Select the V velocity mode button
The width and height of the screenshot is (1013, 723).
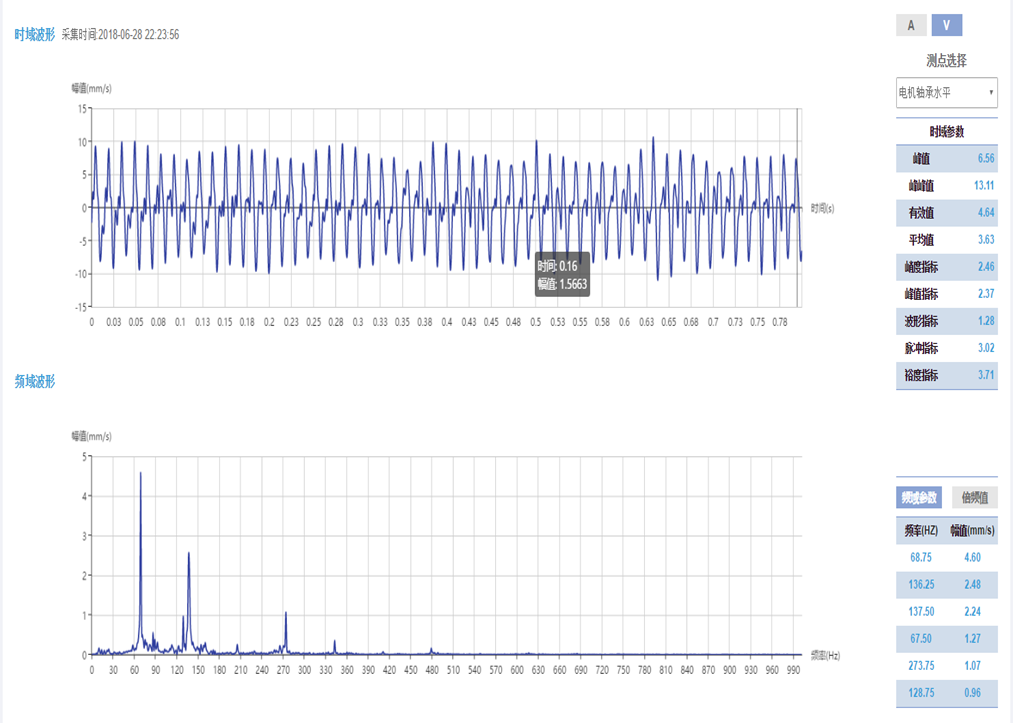click(946, 26)
